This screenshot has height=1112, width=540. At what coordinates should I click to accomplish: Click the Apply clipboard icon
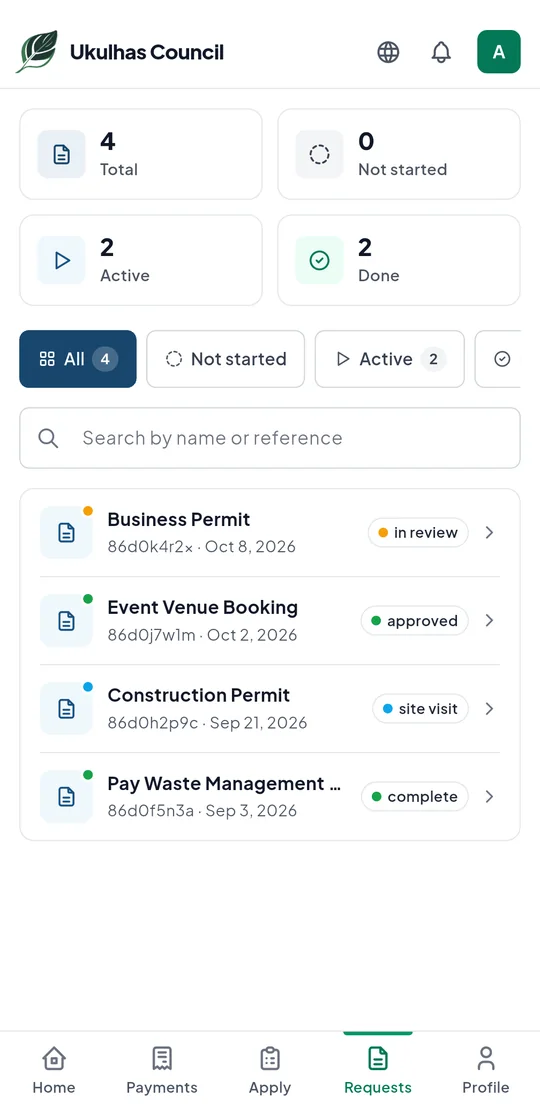[270, 1059]
